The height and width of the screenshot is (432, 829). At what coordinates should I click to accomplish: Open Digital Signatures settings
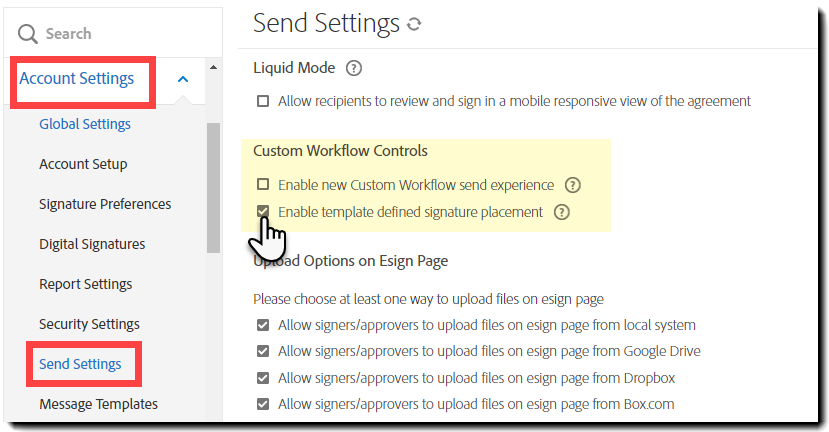(92, 244)
